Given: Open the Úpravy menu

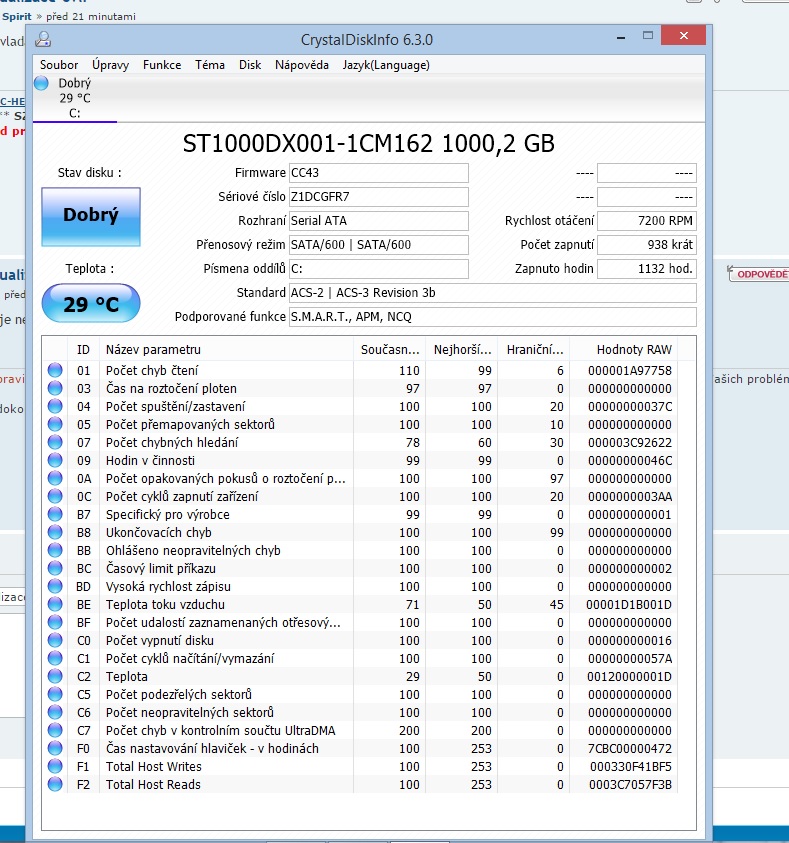Looking at the screenshot, I should tap(110, 65).
